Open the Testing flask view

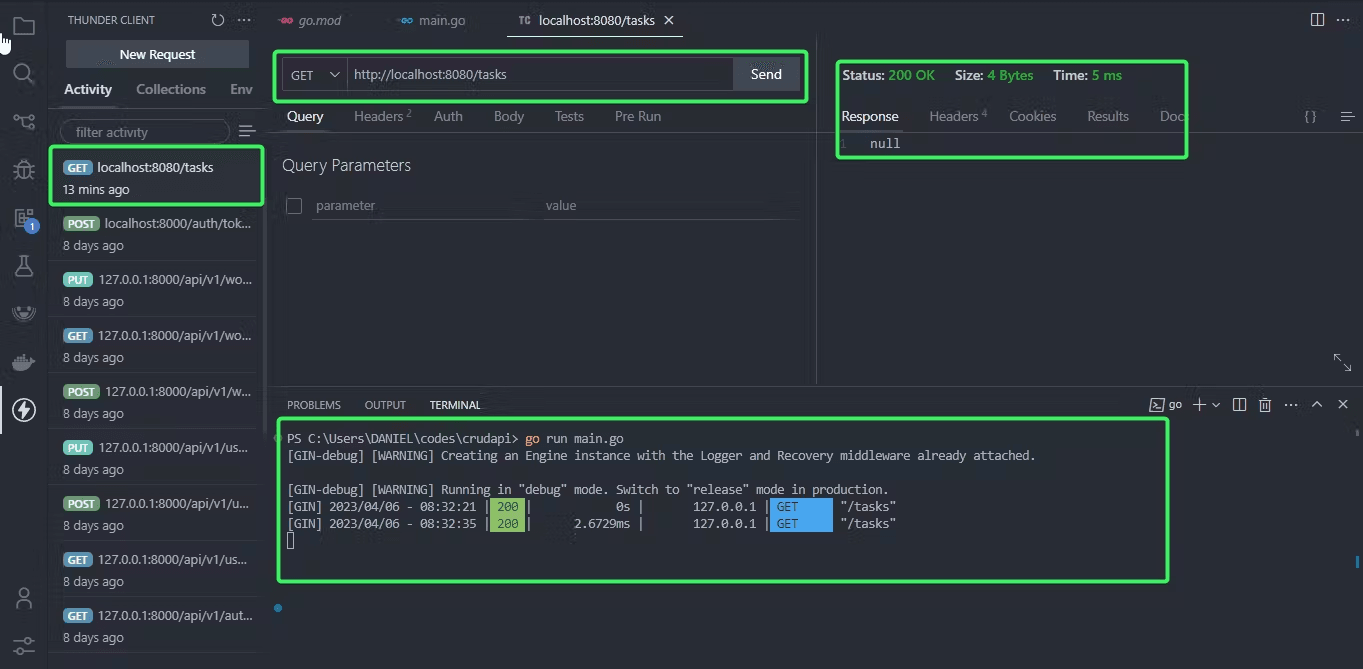[x=24, y=265]
